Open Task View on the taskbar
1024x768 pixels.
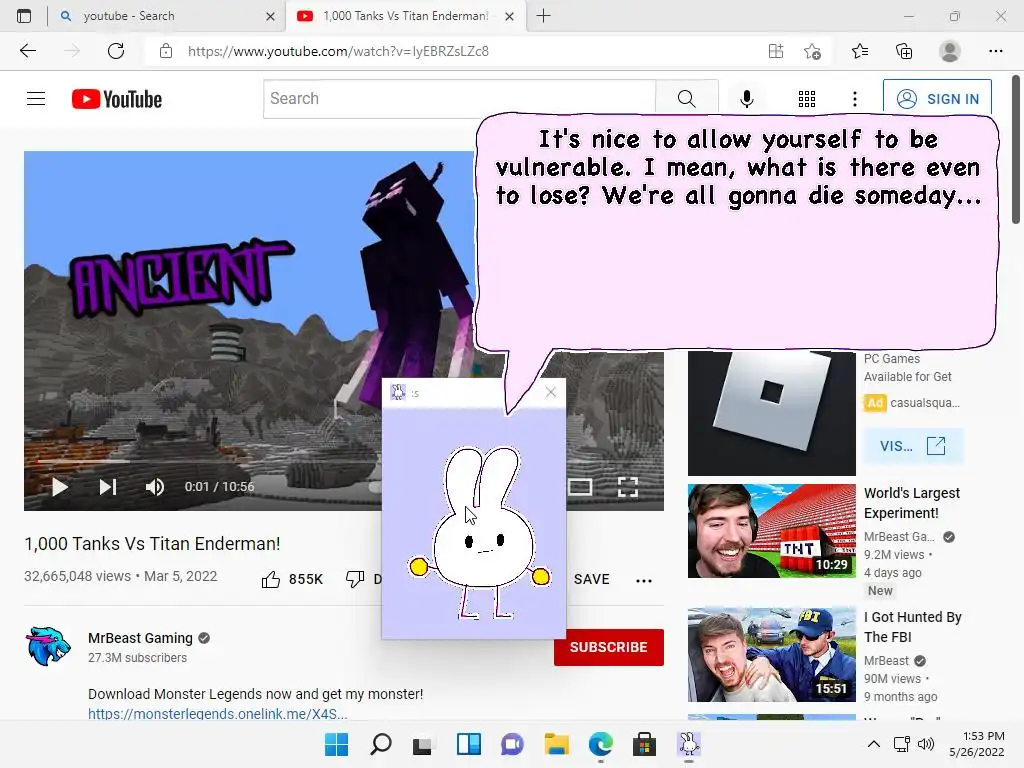(x=423, y=744)
